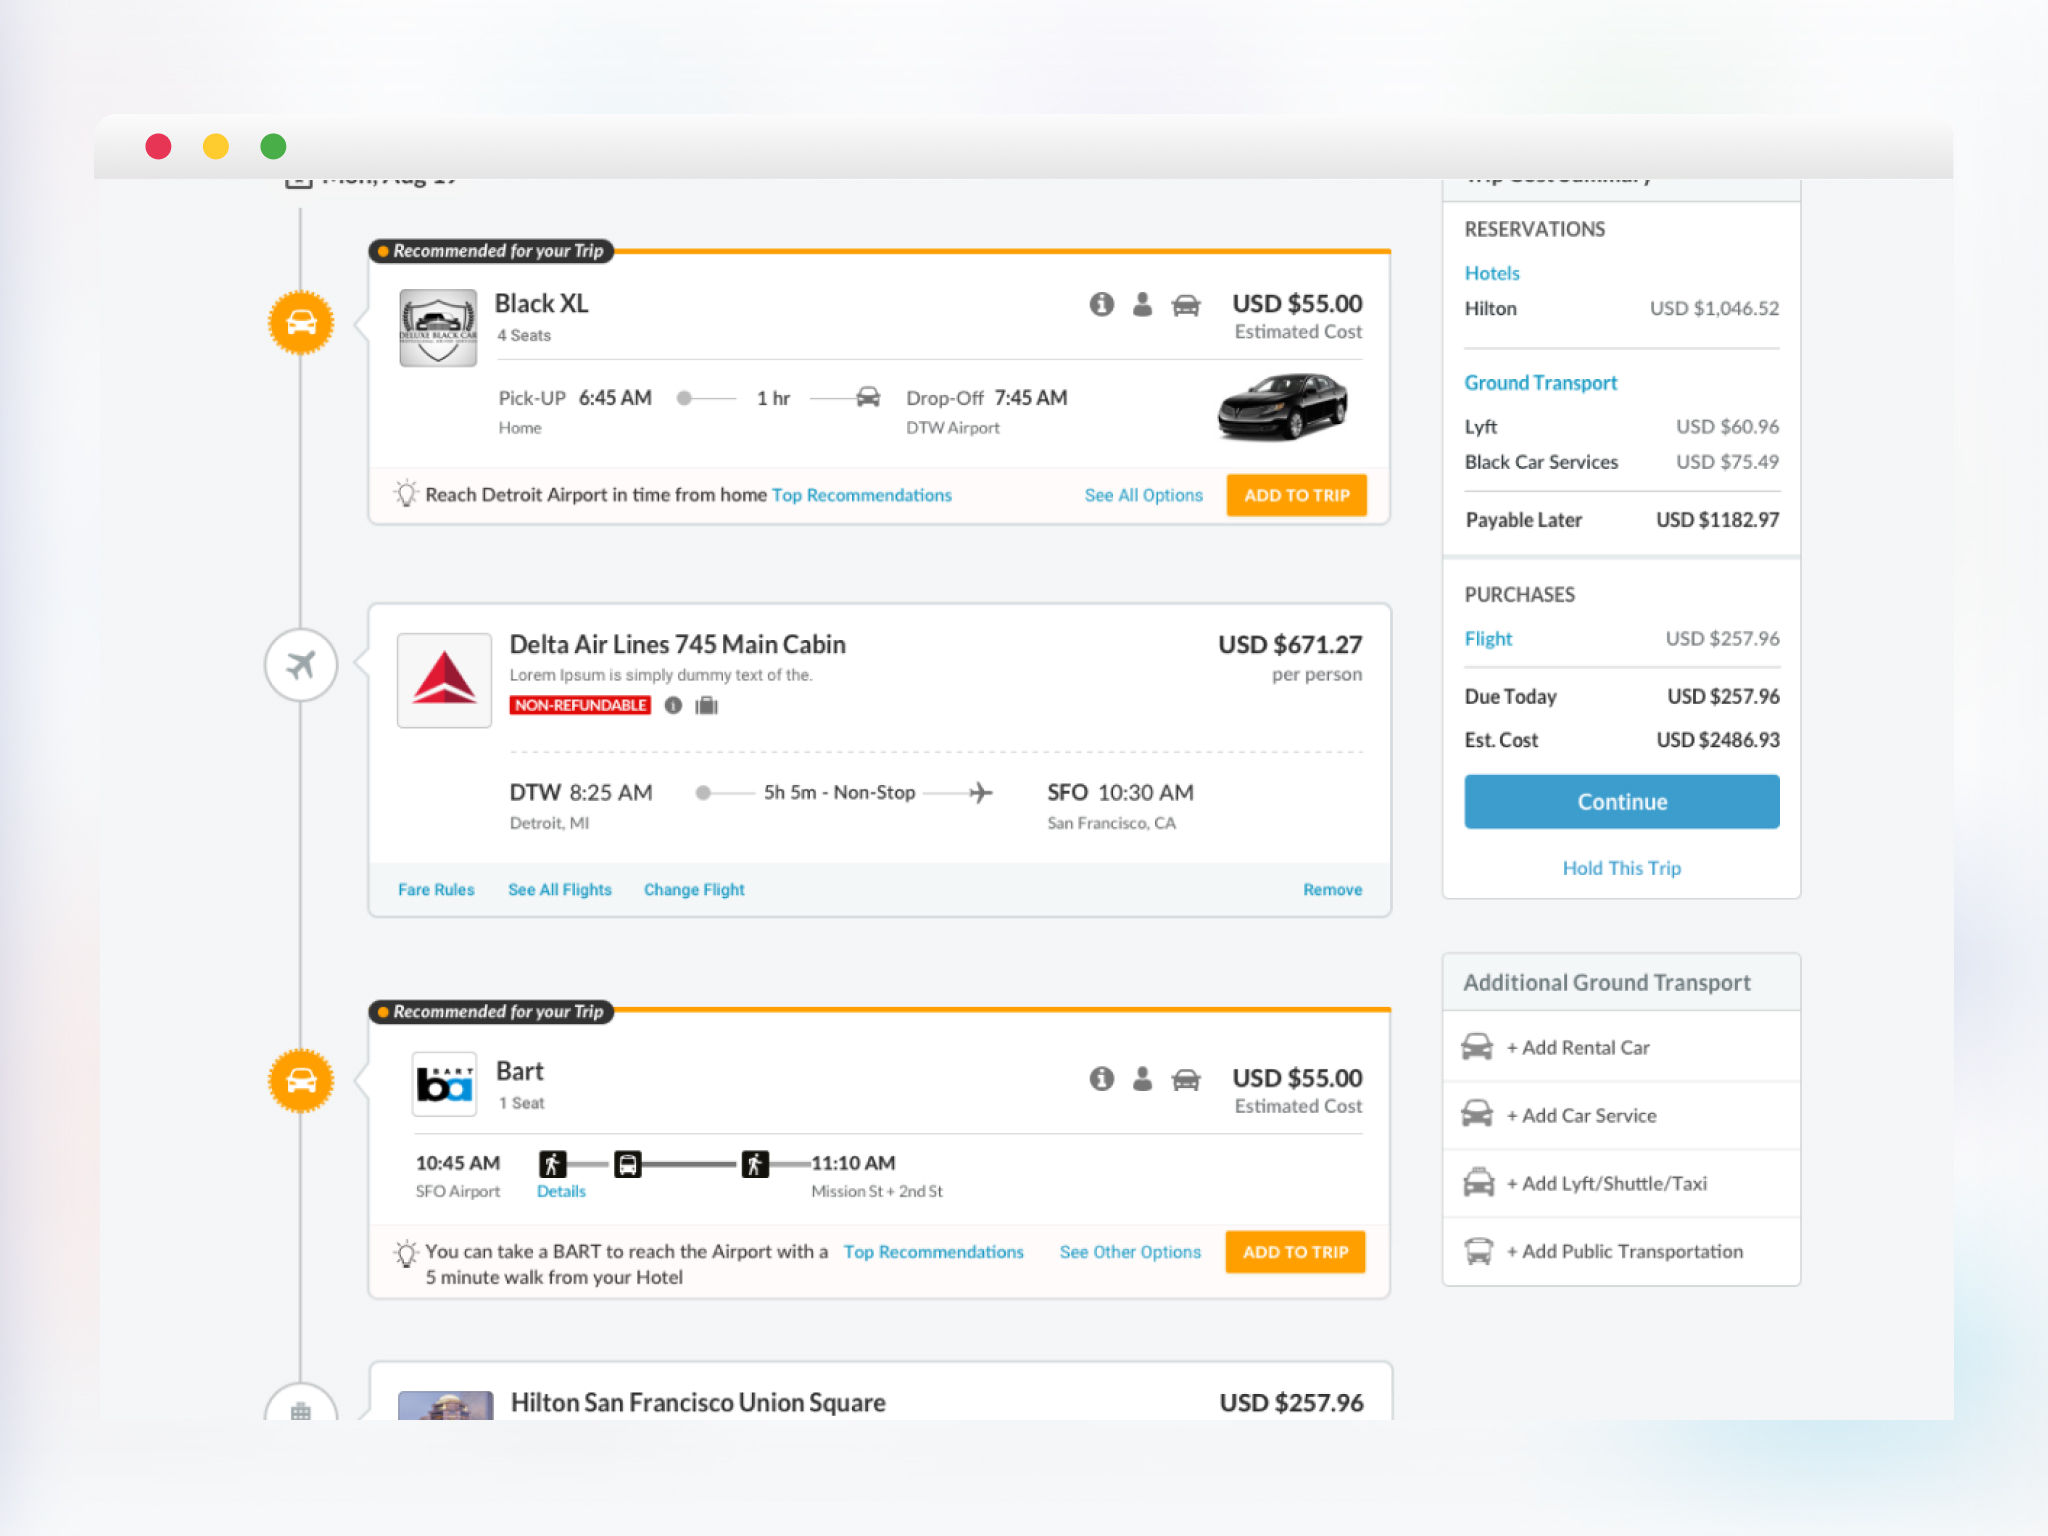Screen dimensions: 2048x1536
Task: Click the Black Car Services USD $75.49 amount
Action: (x=1728, y=462)
